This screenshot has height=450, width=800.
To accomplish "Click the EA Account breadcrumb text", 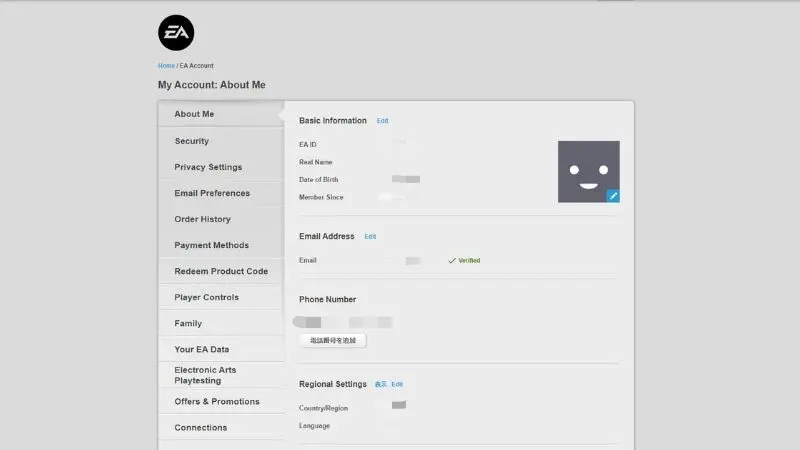I will [196, 66].
